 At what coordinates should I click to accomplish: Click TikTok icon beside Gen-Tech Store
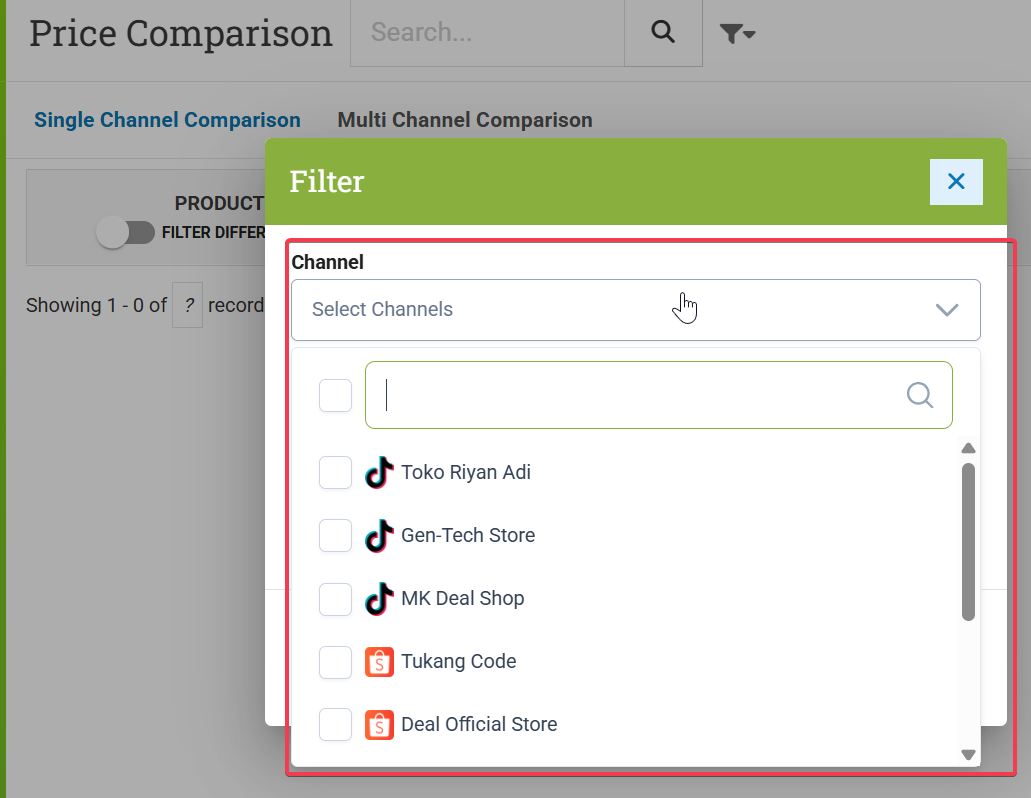[378, 535]
